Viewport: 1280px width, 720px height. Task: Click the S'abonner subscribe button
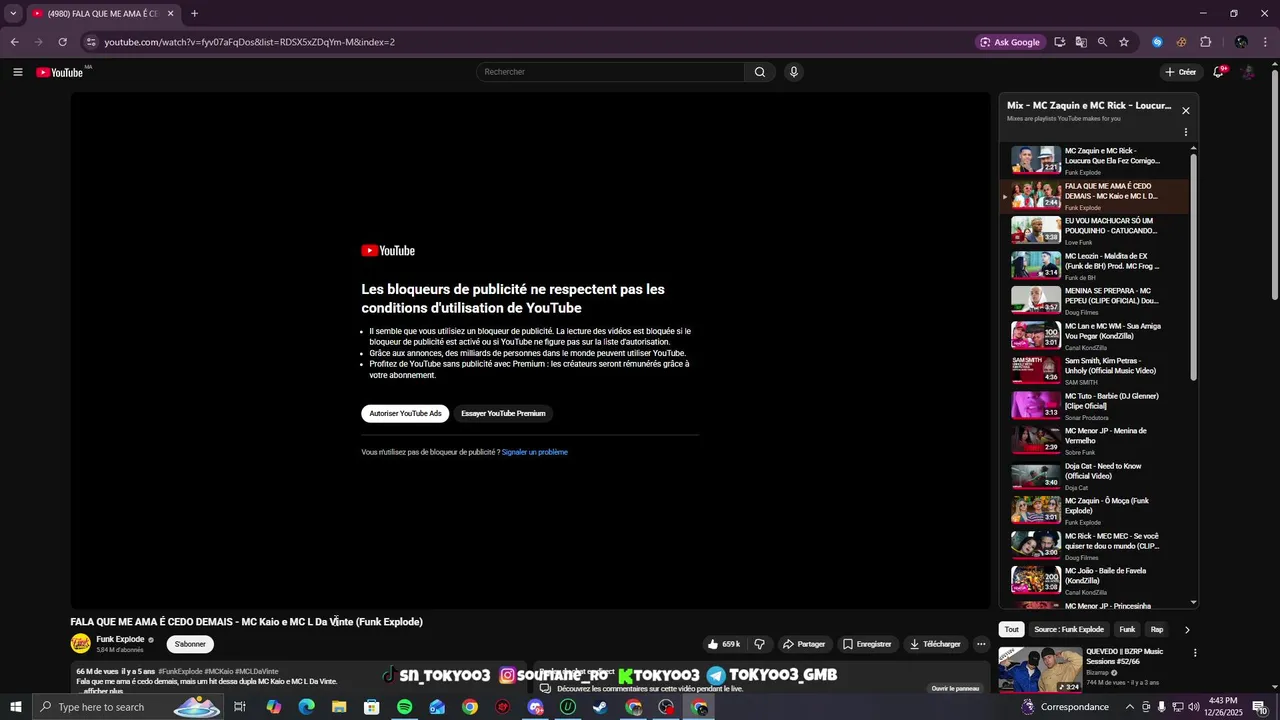tap(190, 644)
